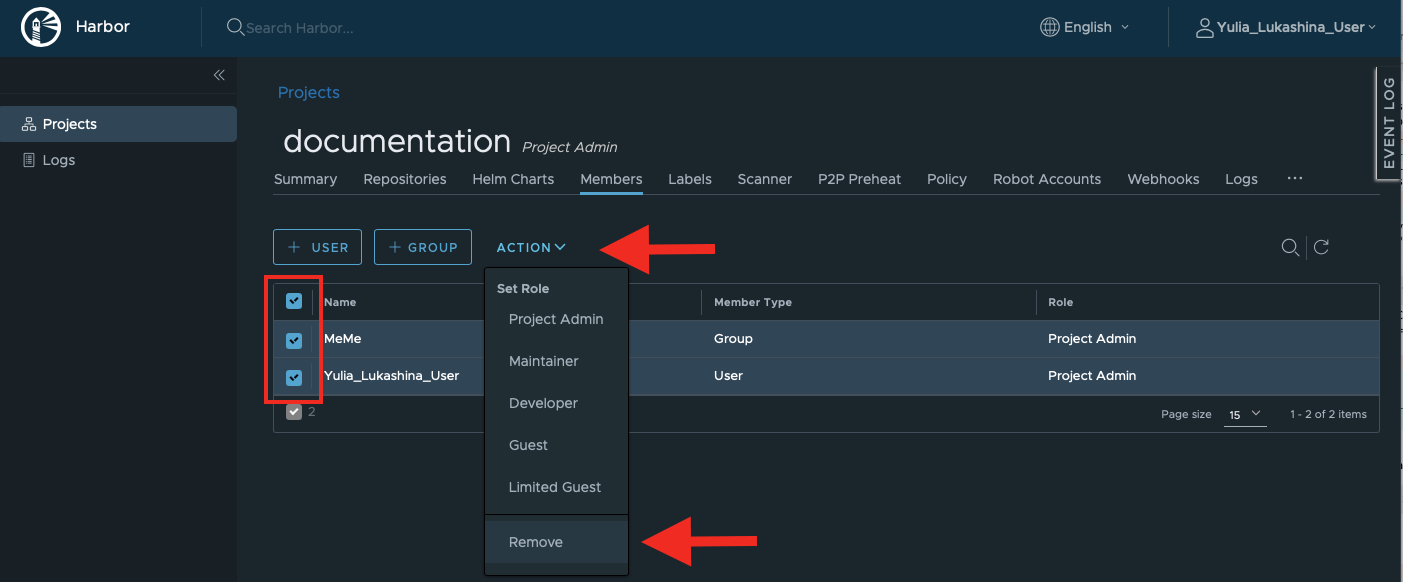1403x582 pixels.
Task: Click the + USER button
Action: [318, 247]
